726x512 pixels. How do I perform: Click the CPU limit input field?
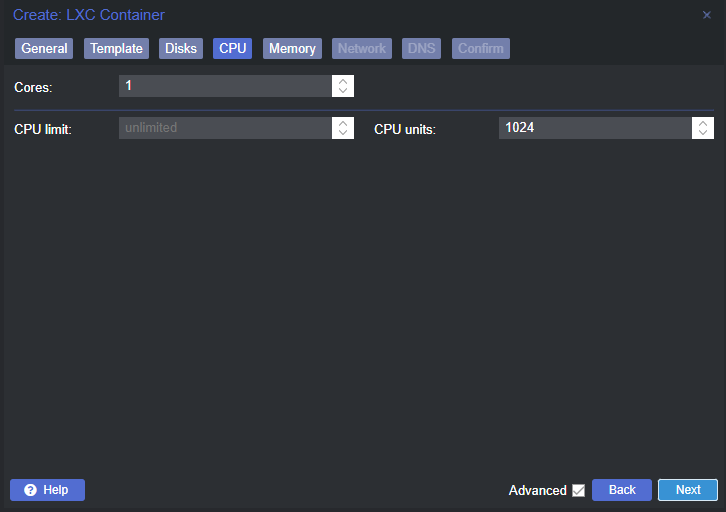225,128
